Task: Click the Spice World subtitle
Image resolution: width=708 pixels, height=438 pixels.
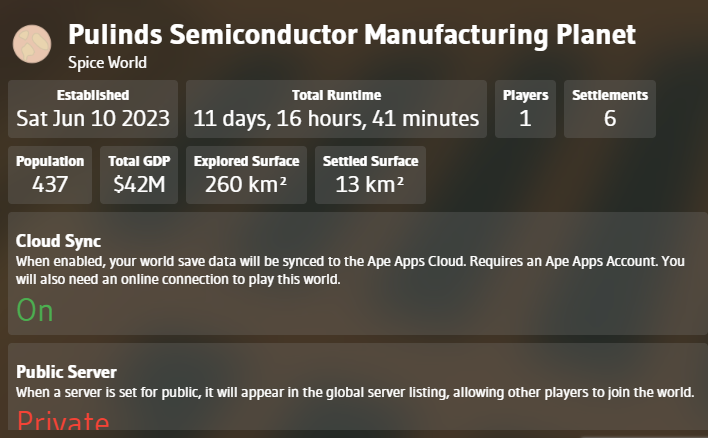Action: click(107, 62)
